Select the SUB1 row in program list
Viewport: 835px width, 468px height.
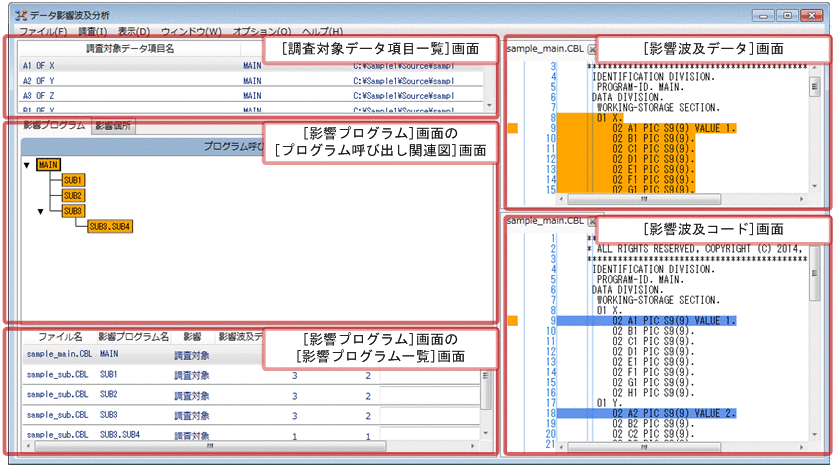click(251, 375)
